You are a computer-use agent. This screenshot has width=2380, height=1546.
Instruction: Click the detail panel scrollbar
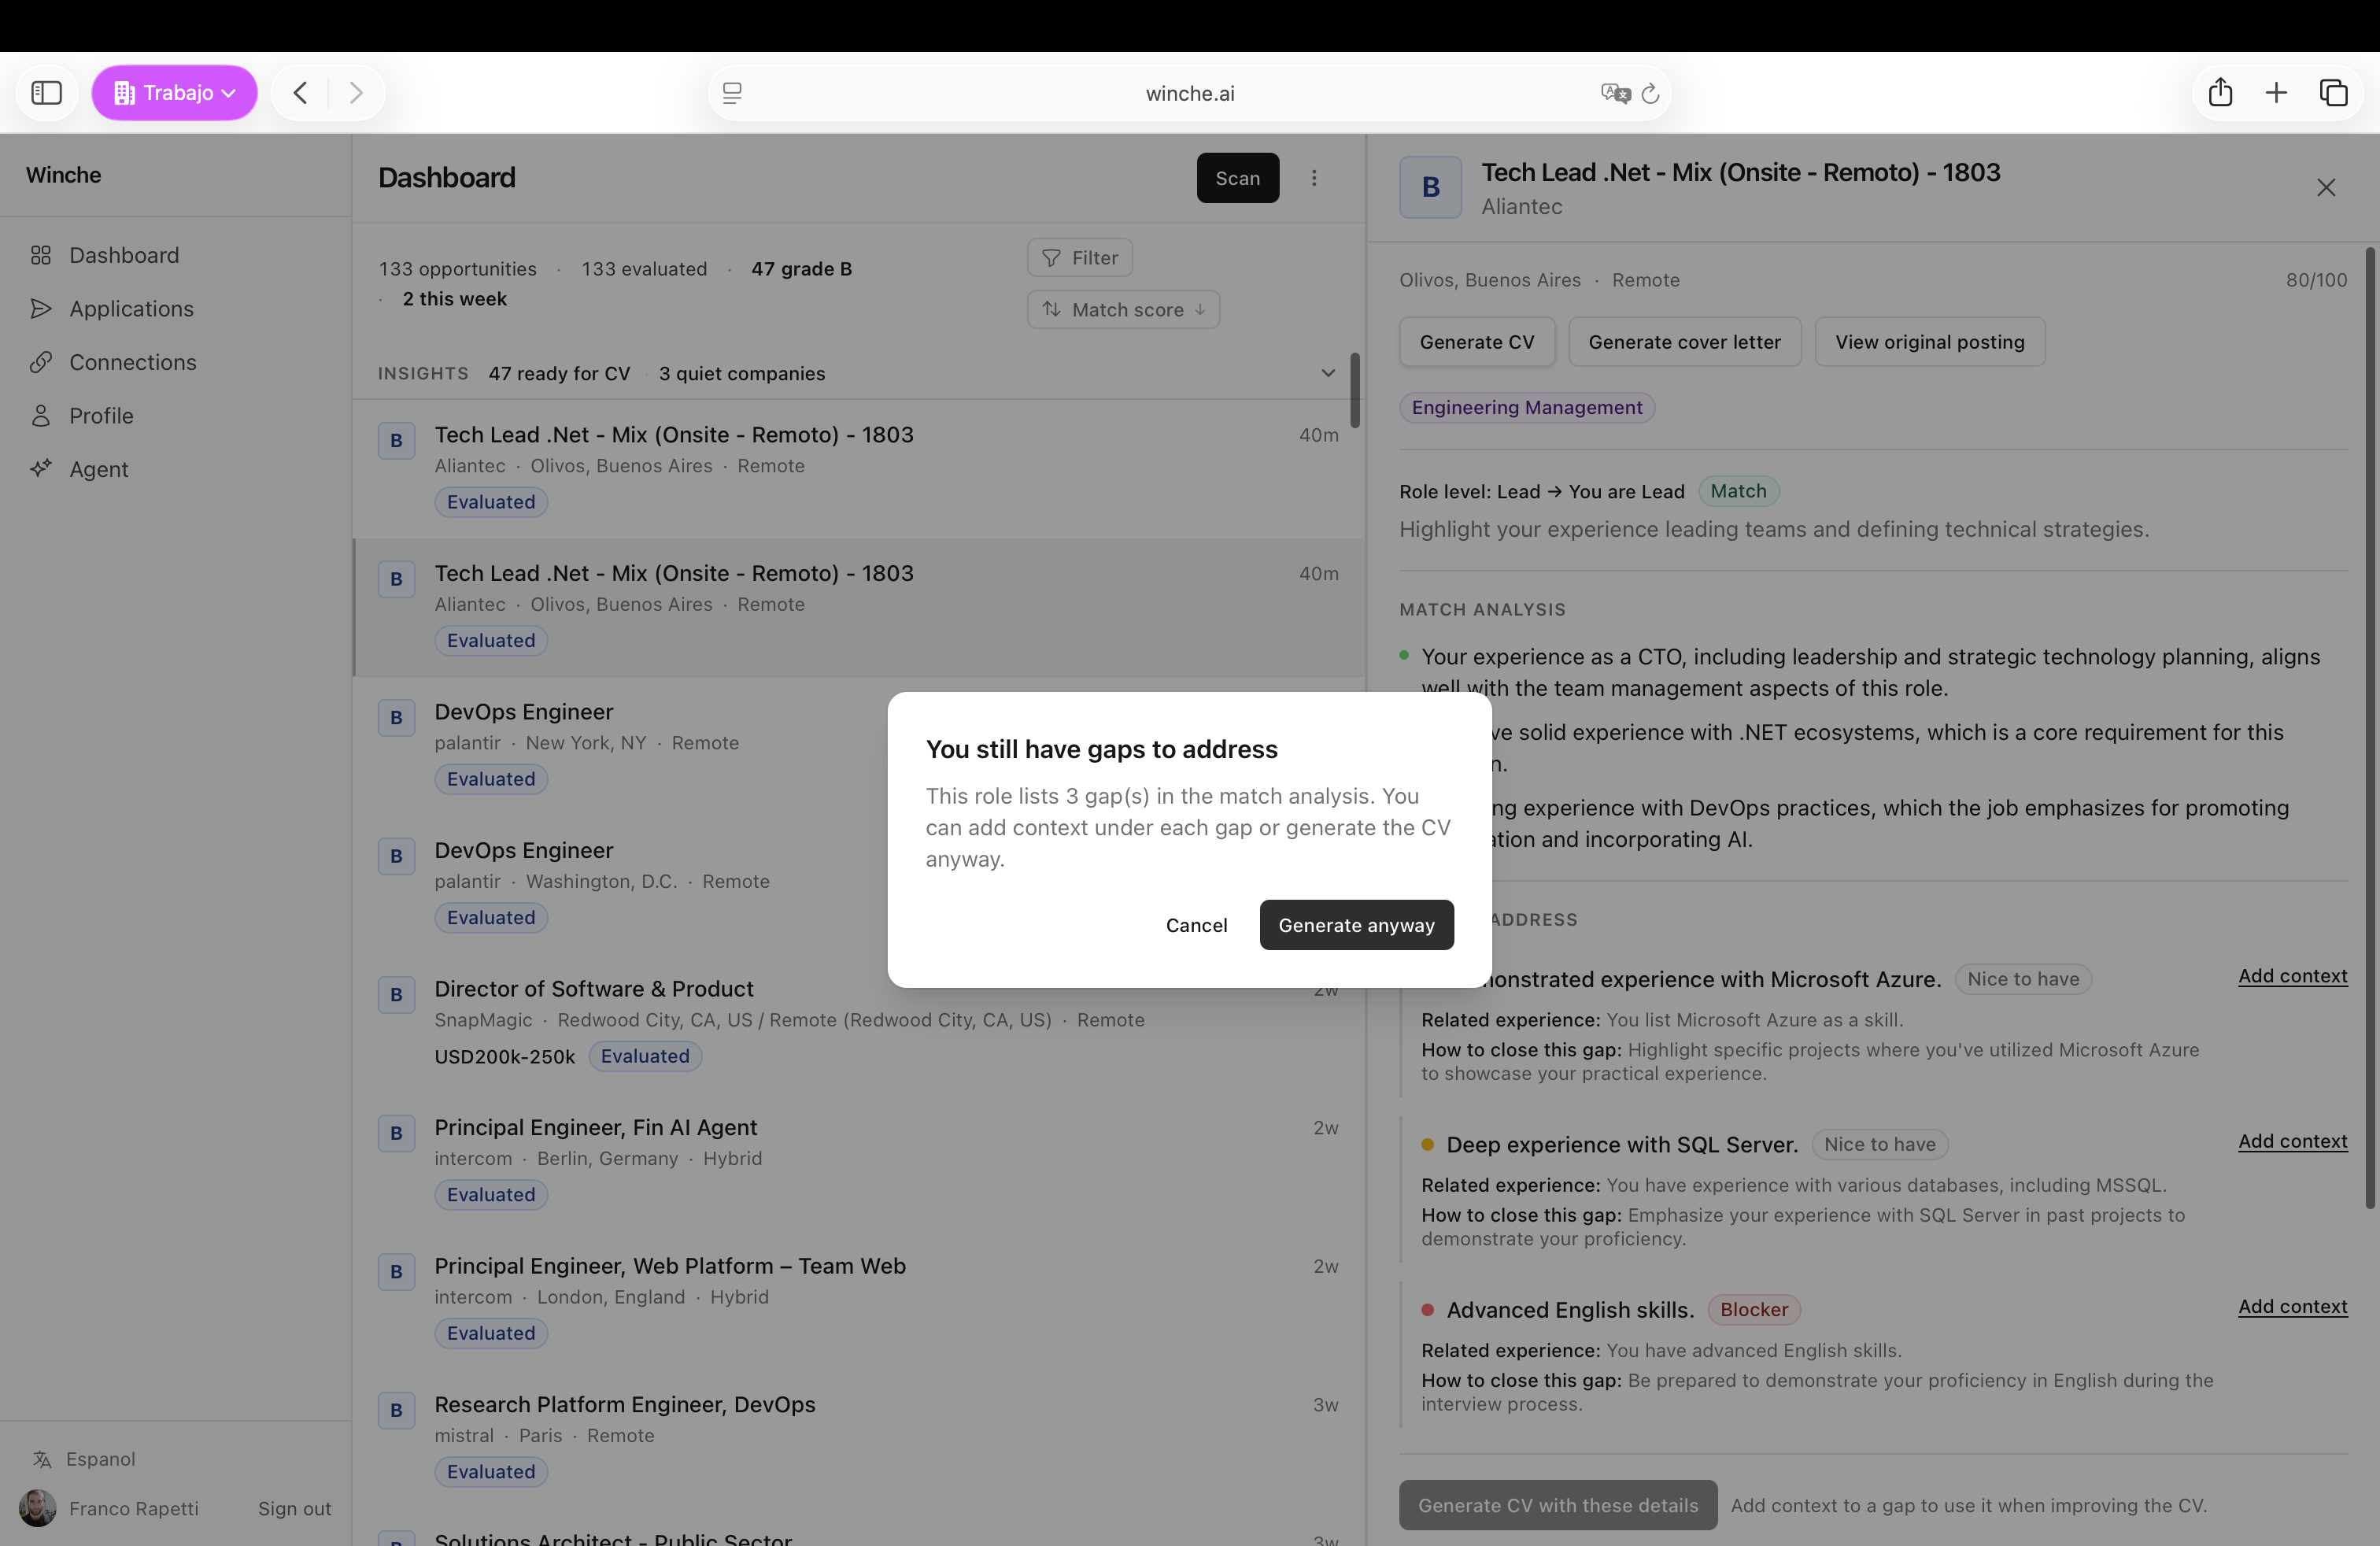click(x=2370, y=727)
